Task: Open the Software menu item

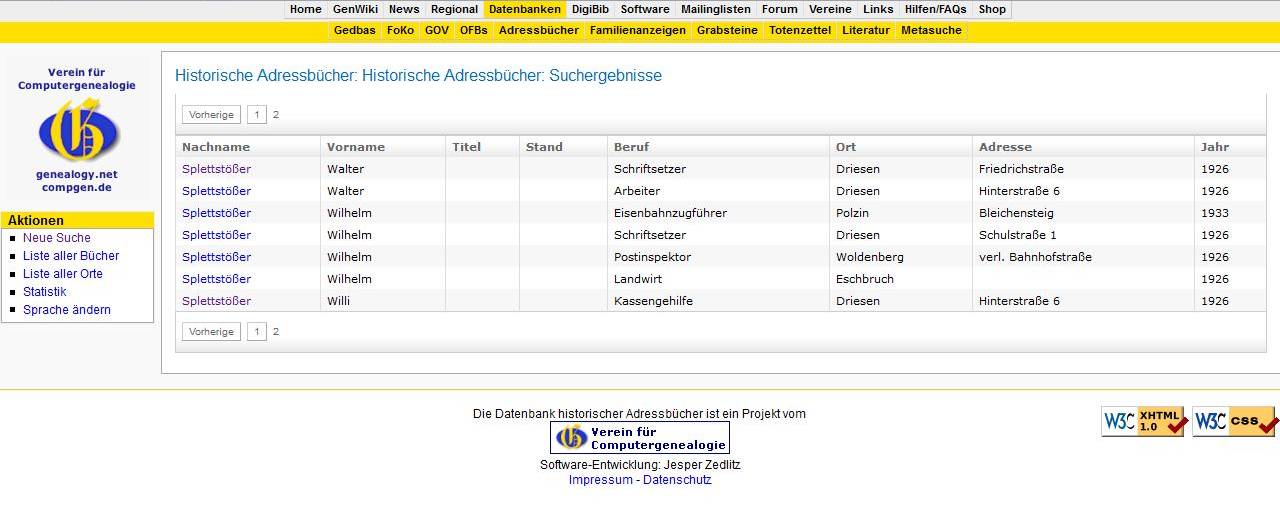Action: tap(645, 9)
